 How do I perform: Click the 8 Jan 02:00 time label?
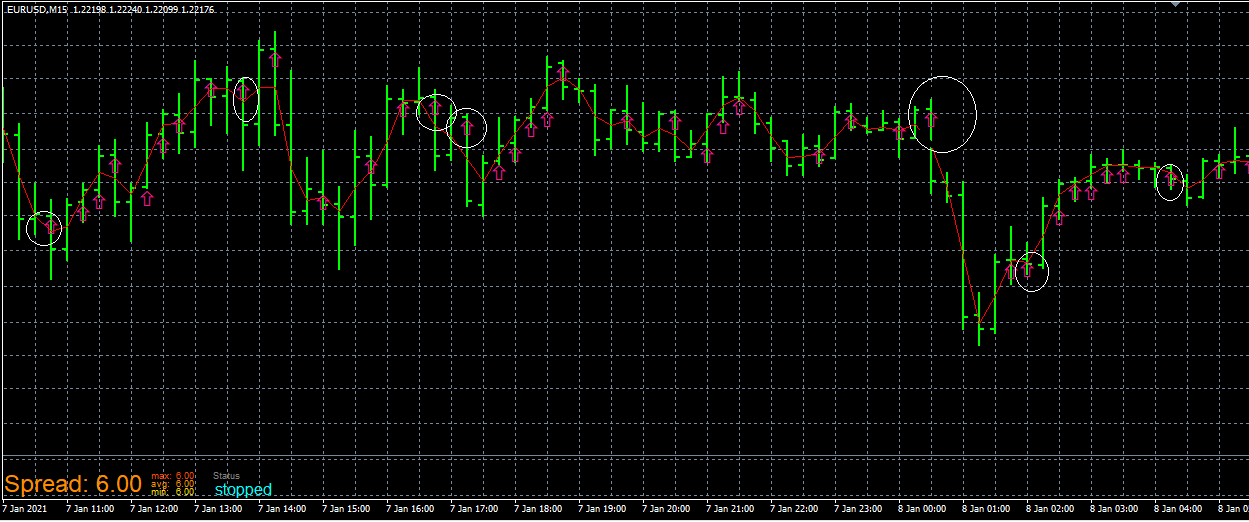click(1050, 509)
